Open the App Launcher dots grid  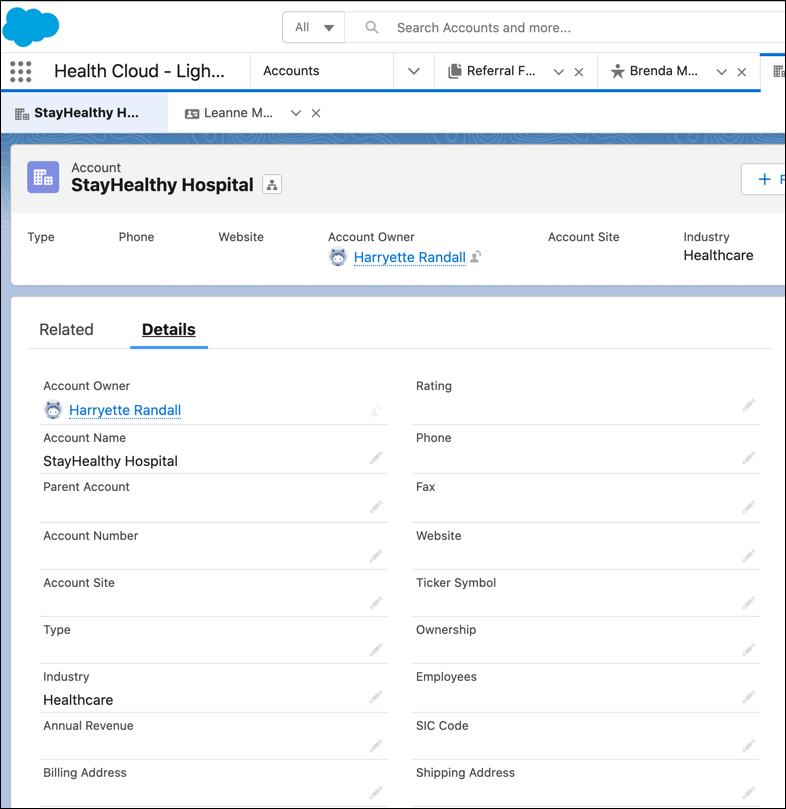(21, 71)
